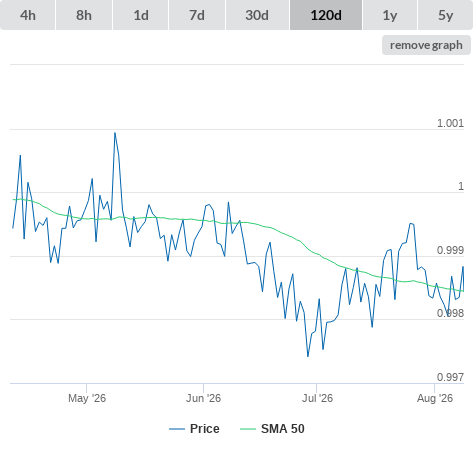Click the highest price peak in May

point(115,133)
